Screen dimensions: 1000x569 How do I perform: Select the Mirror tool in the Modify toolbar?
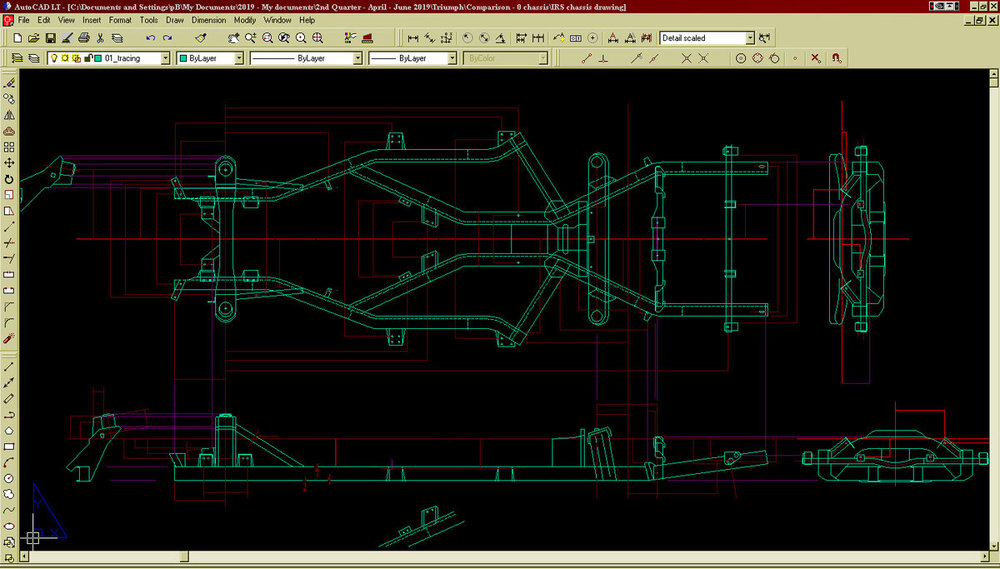click(10, 115)
